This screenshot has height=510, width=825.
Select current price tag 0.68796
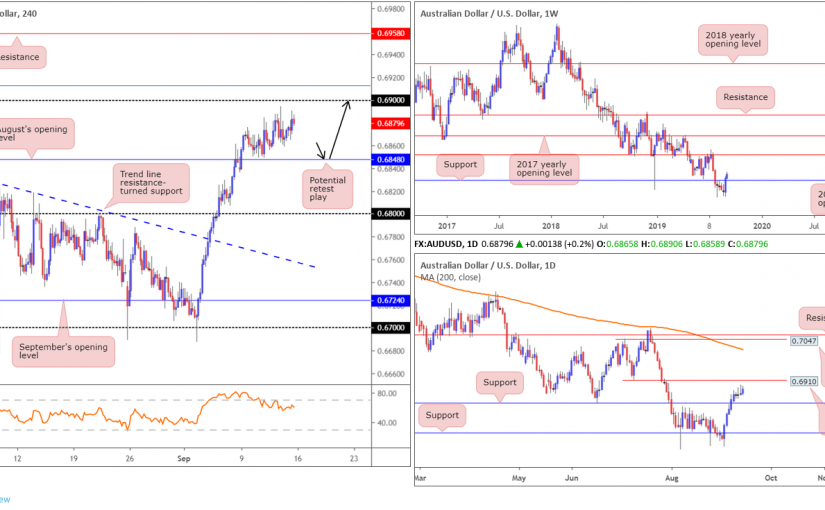pos(388,124)
